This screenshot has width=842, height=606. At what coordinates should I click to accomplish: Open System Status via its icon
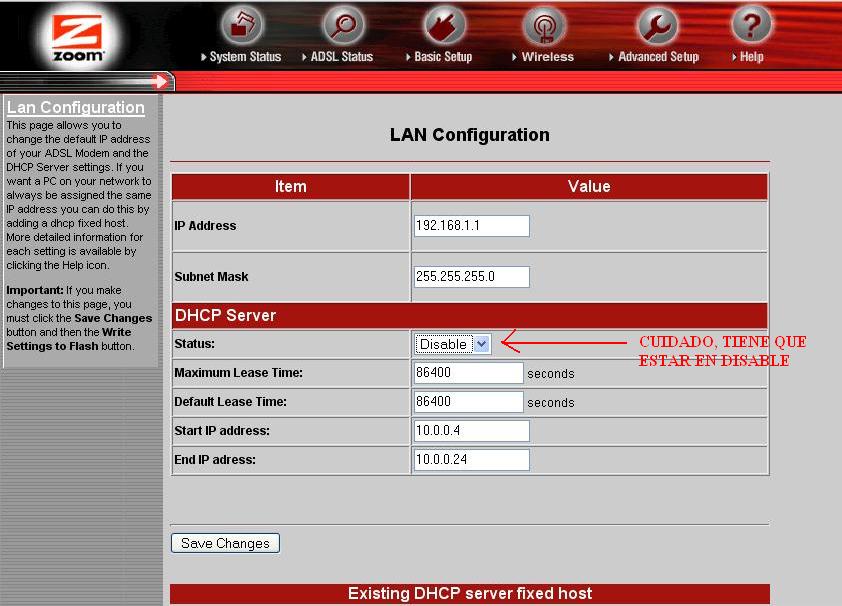tap(242, 25)
